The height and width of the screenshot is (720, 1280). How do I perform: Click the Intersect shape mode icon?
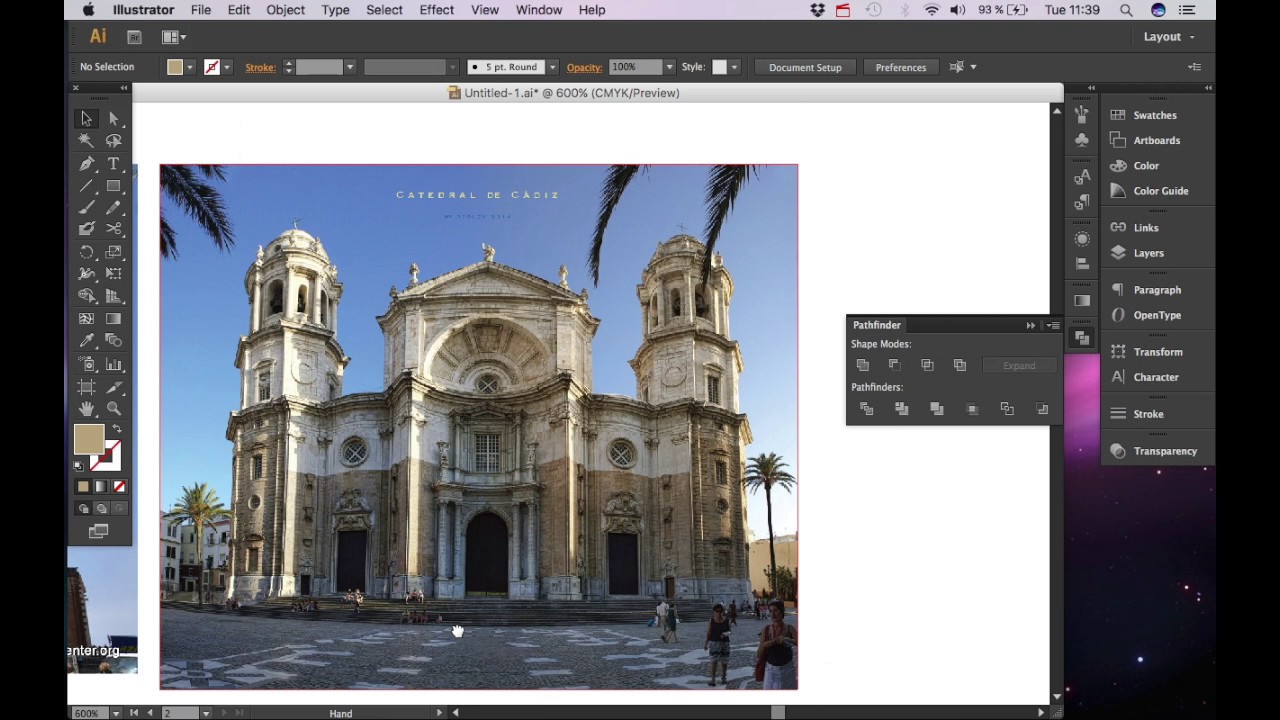928,366
